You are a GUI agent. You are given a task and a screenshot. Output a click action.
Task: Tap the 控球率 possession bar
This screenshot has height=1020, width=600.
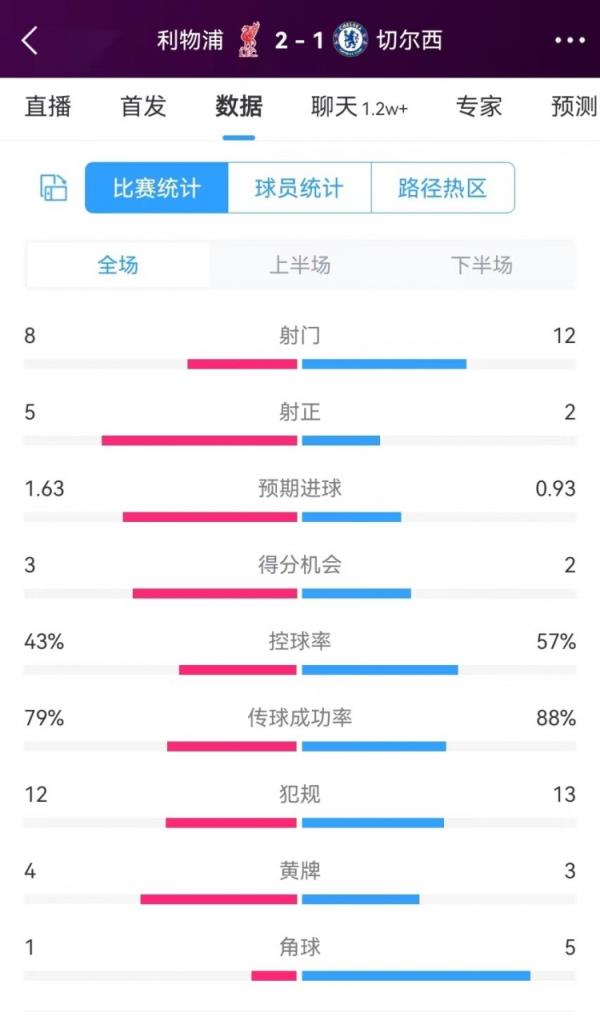300,669
